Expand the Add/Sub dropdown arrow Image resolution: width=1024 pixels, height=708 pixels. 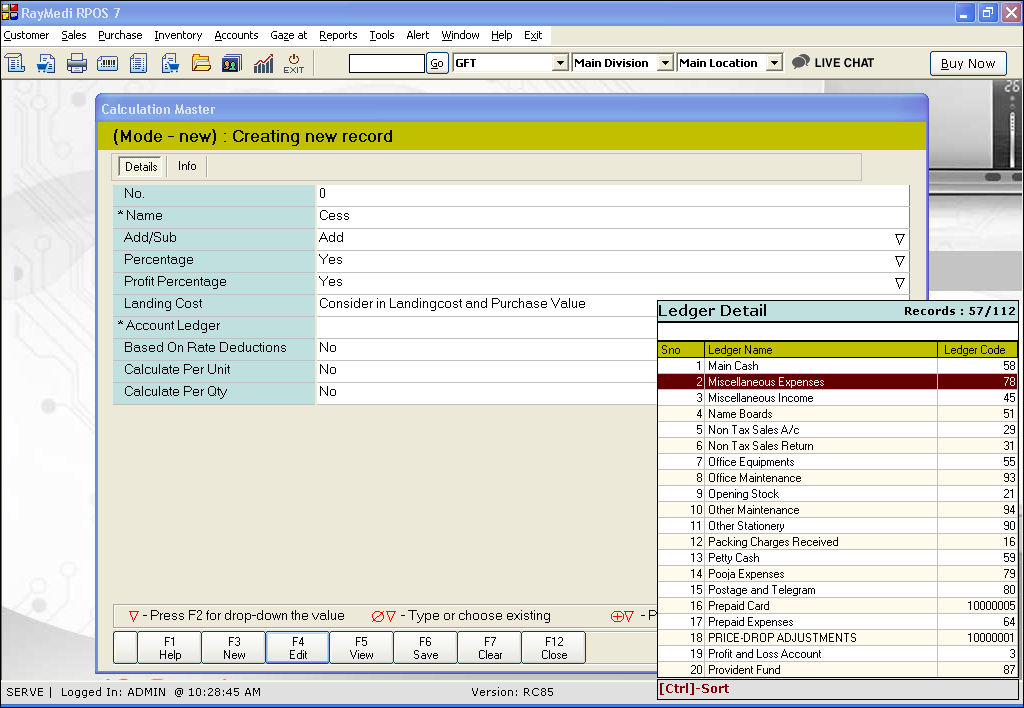(x=899, y=238)
